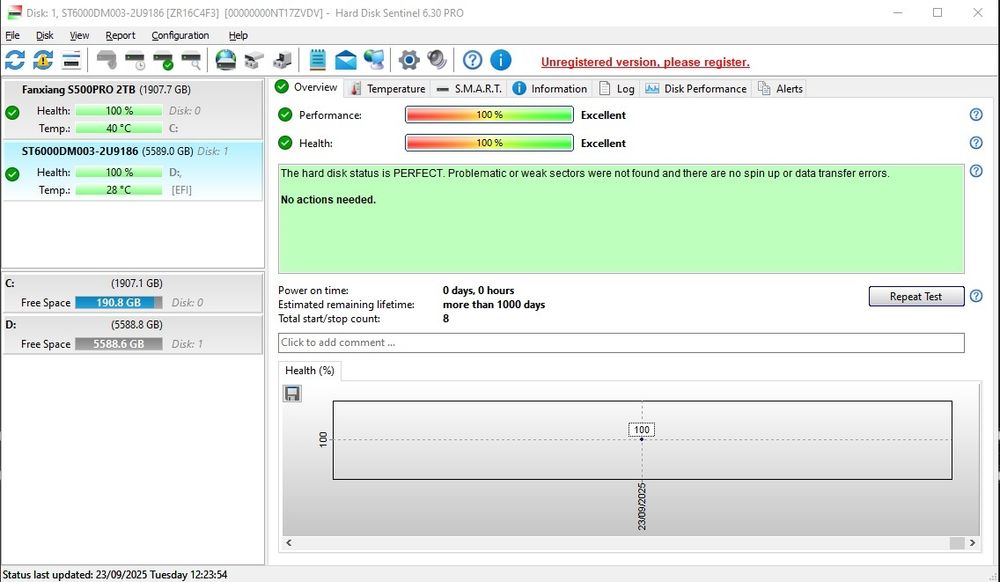Screen dimensions: 1000x582
Task: Switch to the S.M.A.R.T. tab
Action: click(x=470, y=89)
